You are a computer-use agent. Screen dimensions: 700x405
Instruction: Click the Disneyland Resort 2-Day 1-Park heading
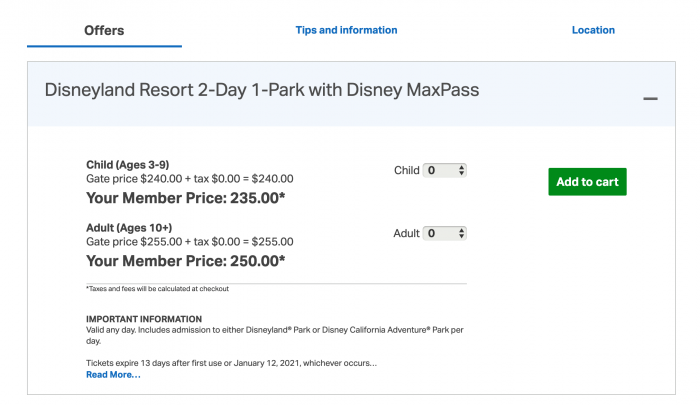coord(262,90)
